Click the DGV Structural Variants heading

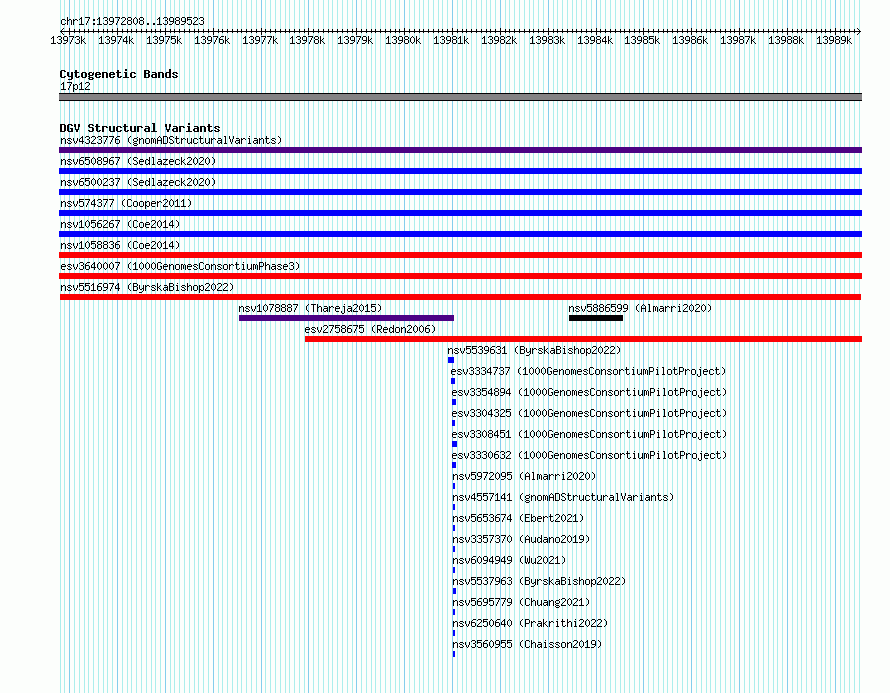pyautogui.click(x=140, y=128)
